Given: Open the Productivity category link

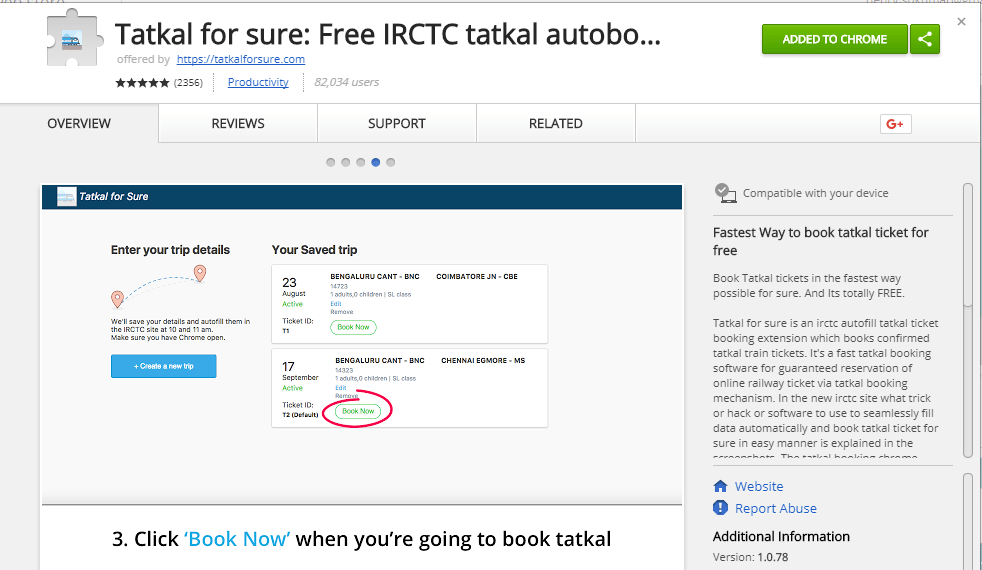Looking at the screenshot, I should point(258,82).
